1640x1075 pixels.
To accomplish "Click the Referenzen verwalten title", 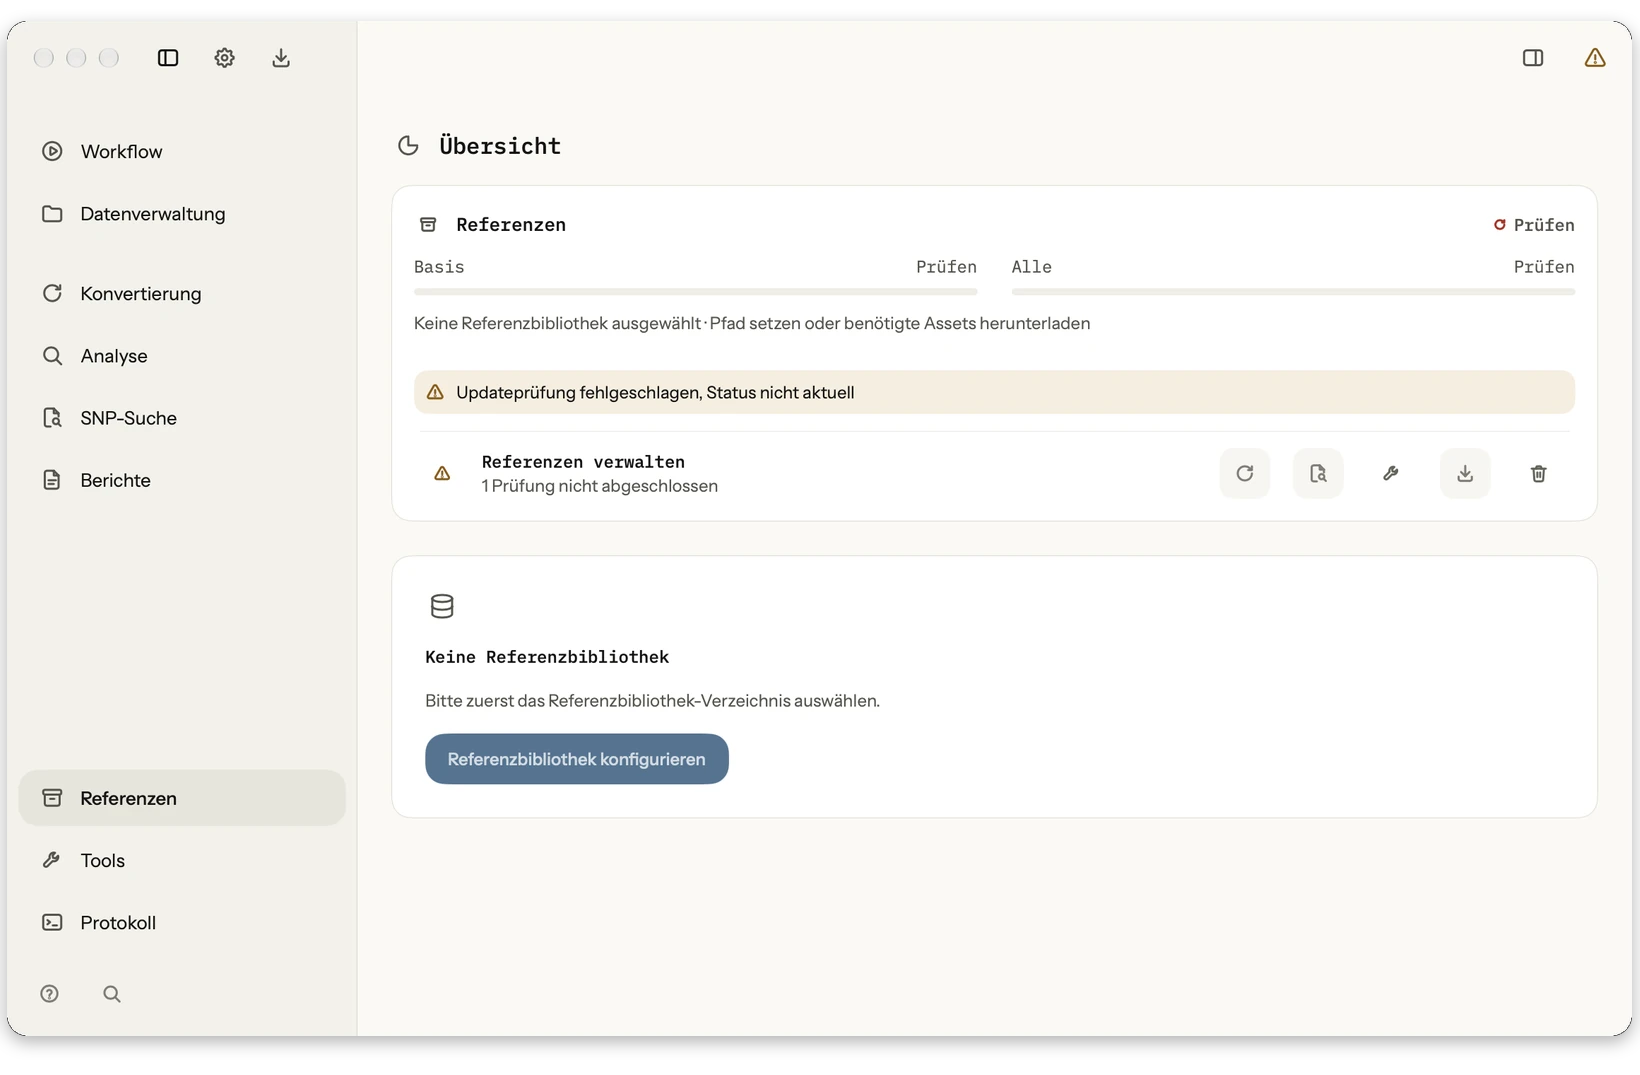I will point(583,462).
